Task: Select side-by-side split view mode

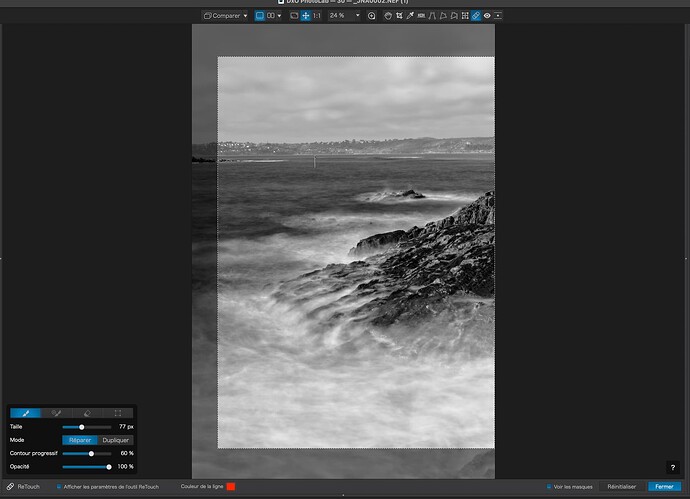Action: (271, 16)
